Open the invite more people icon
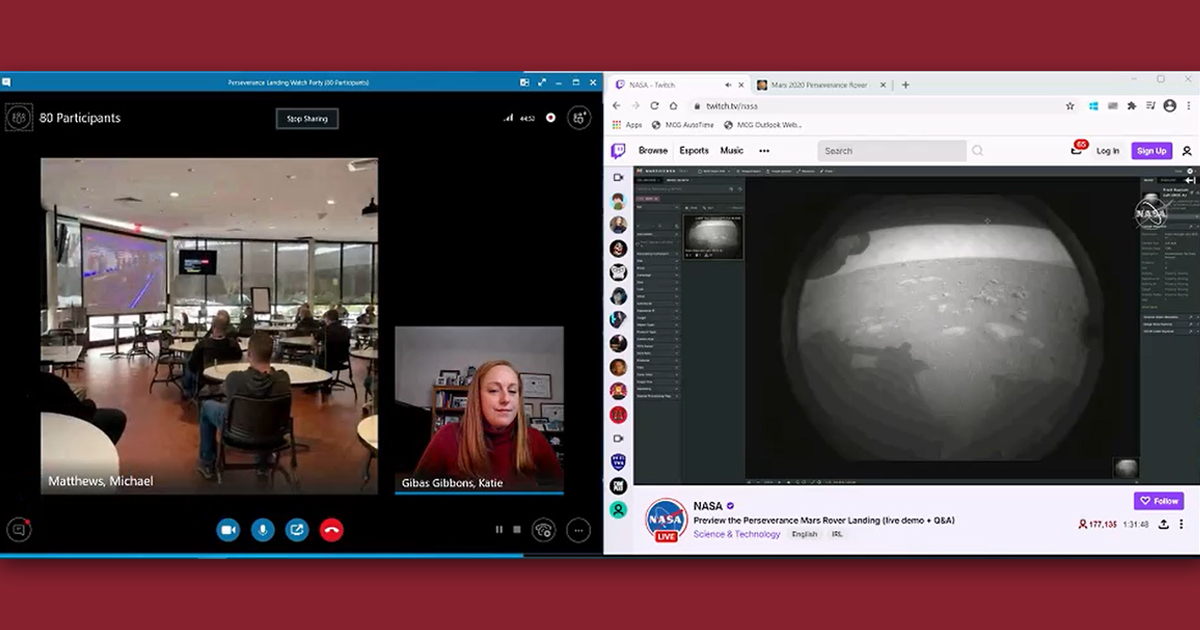Screen dimensions: 1200x630 579,117
